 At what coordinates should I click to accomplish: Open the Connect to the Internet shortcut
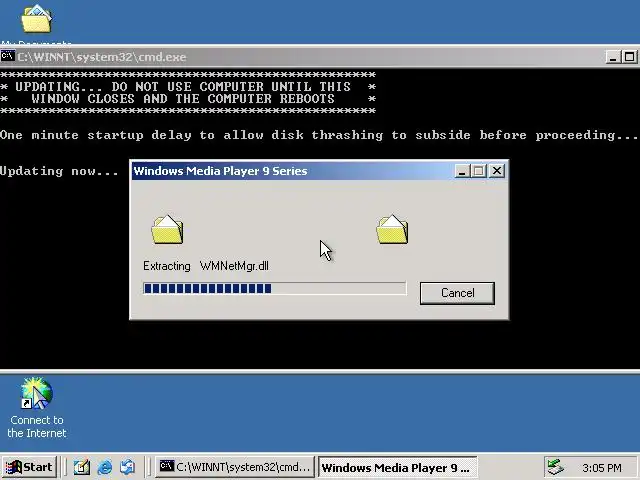pyautogui.click(x=36, y=408)
